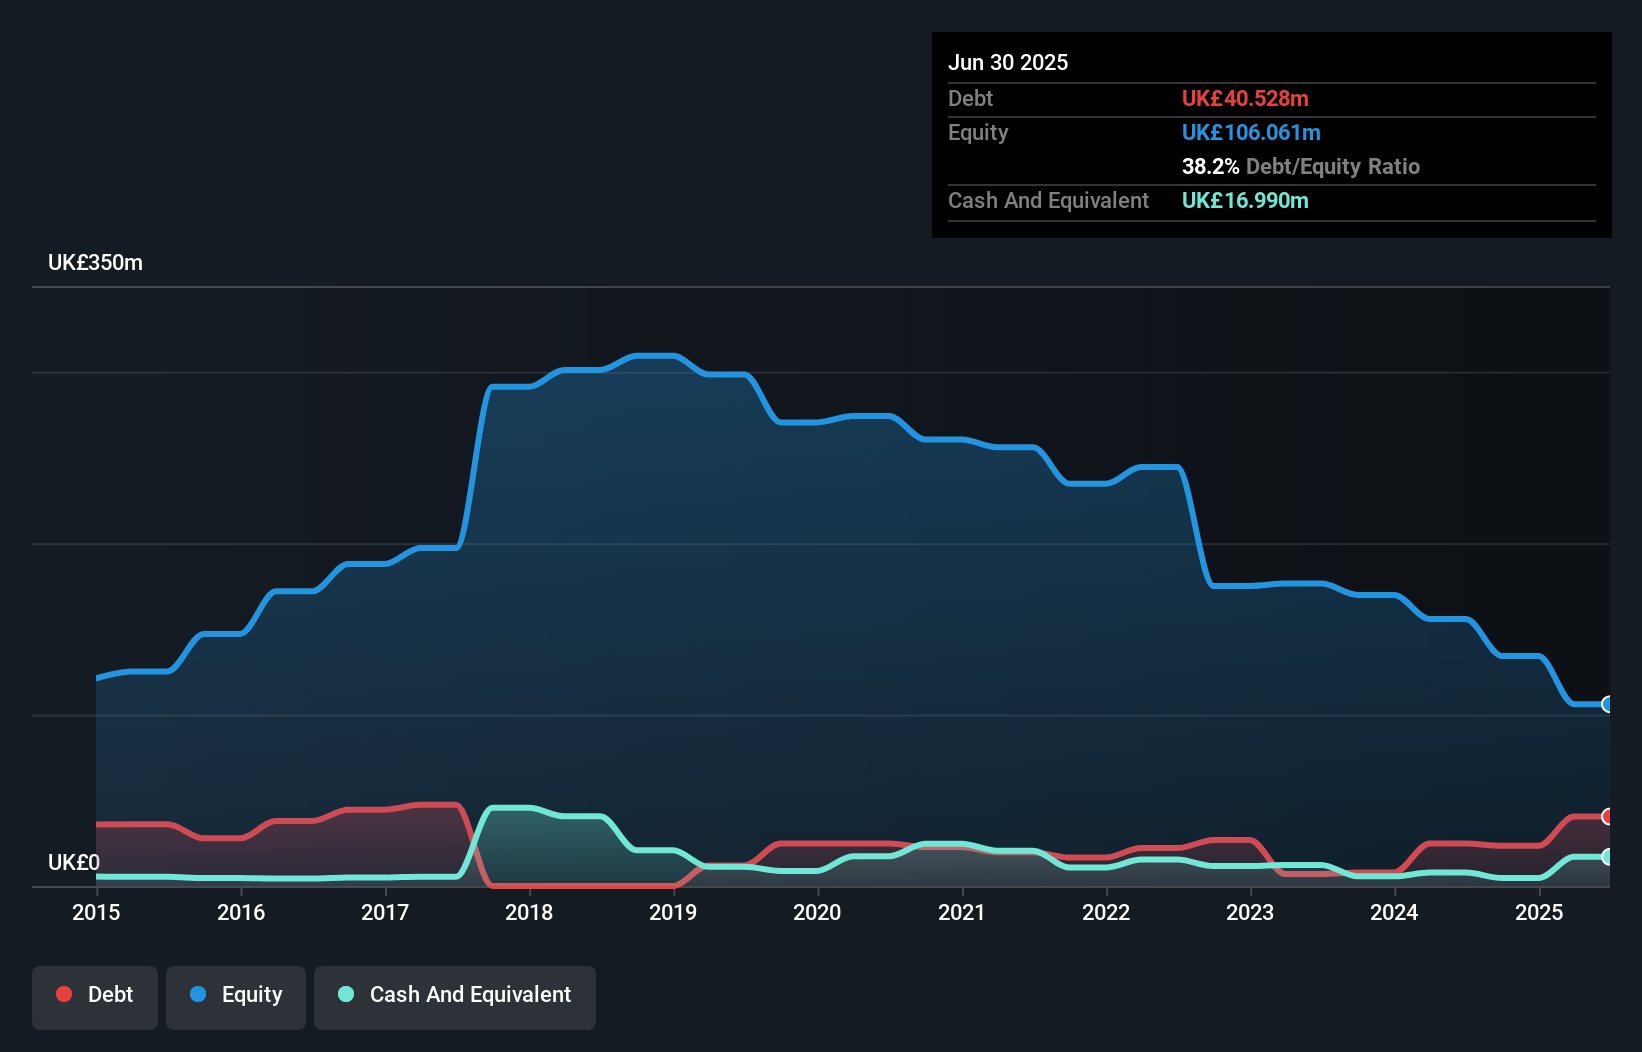This screenshot has height=1052, width=1642.
Task: Expand the Cash And Equivalent tooltip row
Action: point(1048,200)
